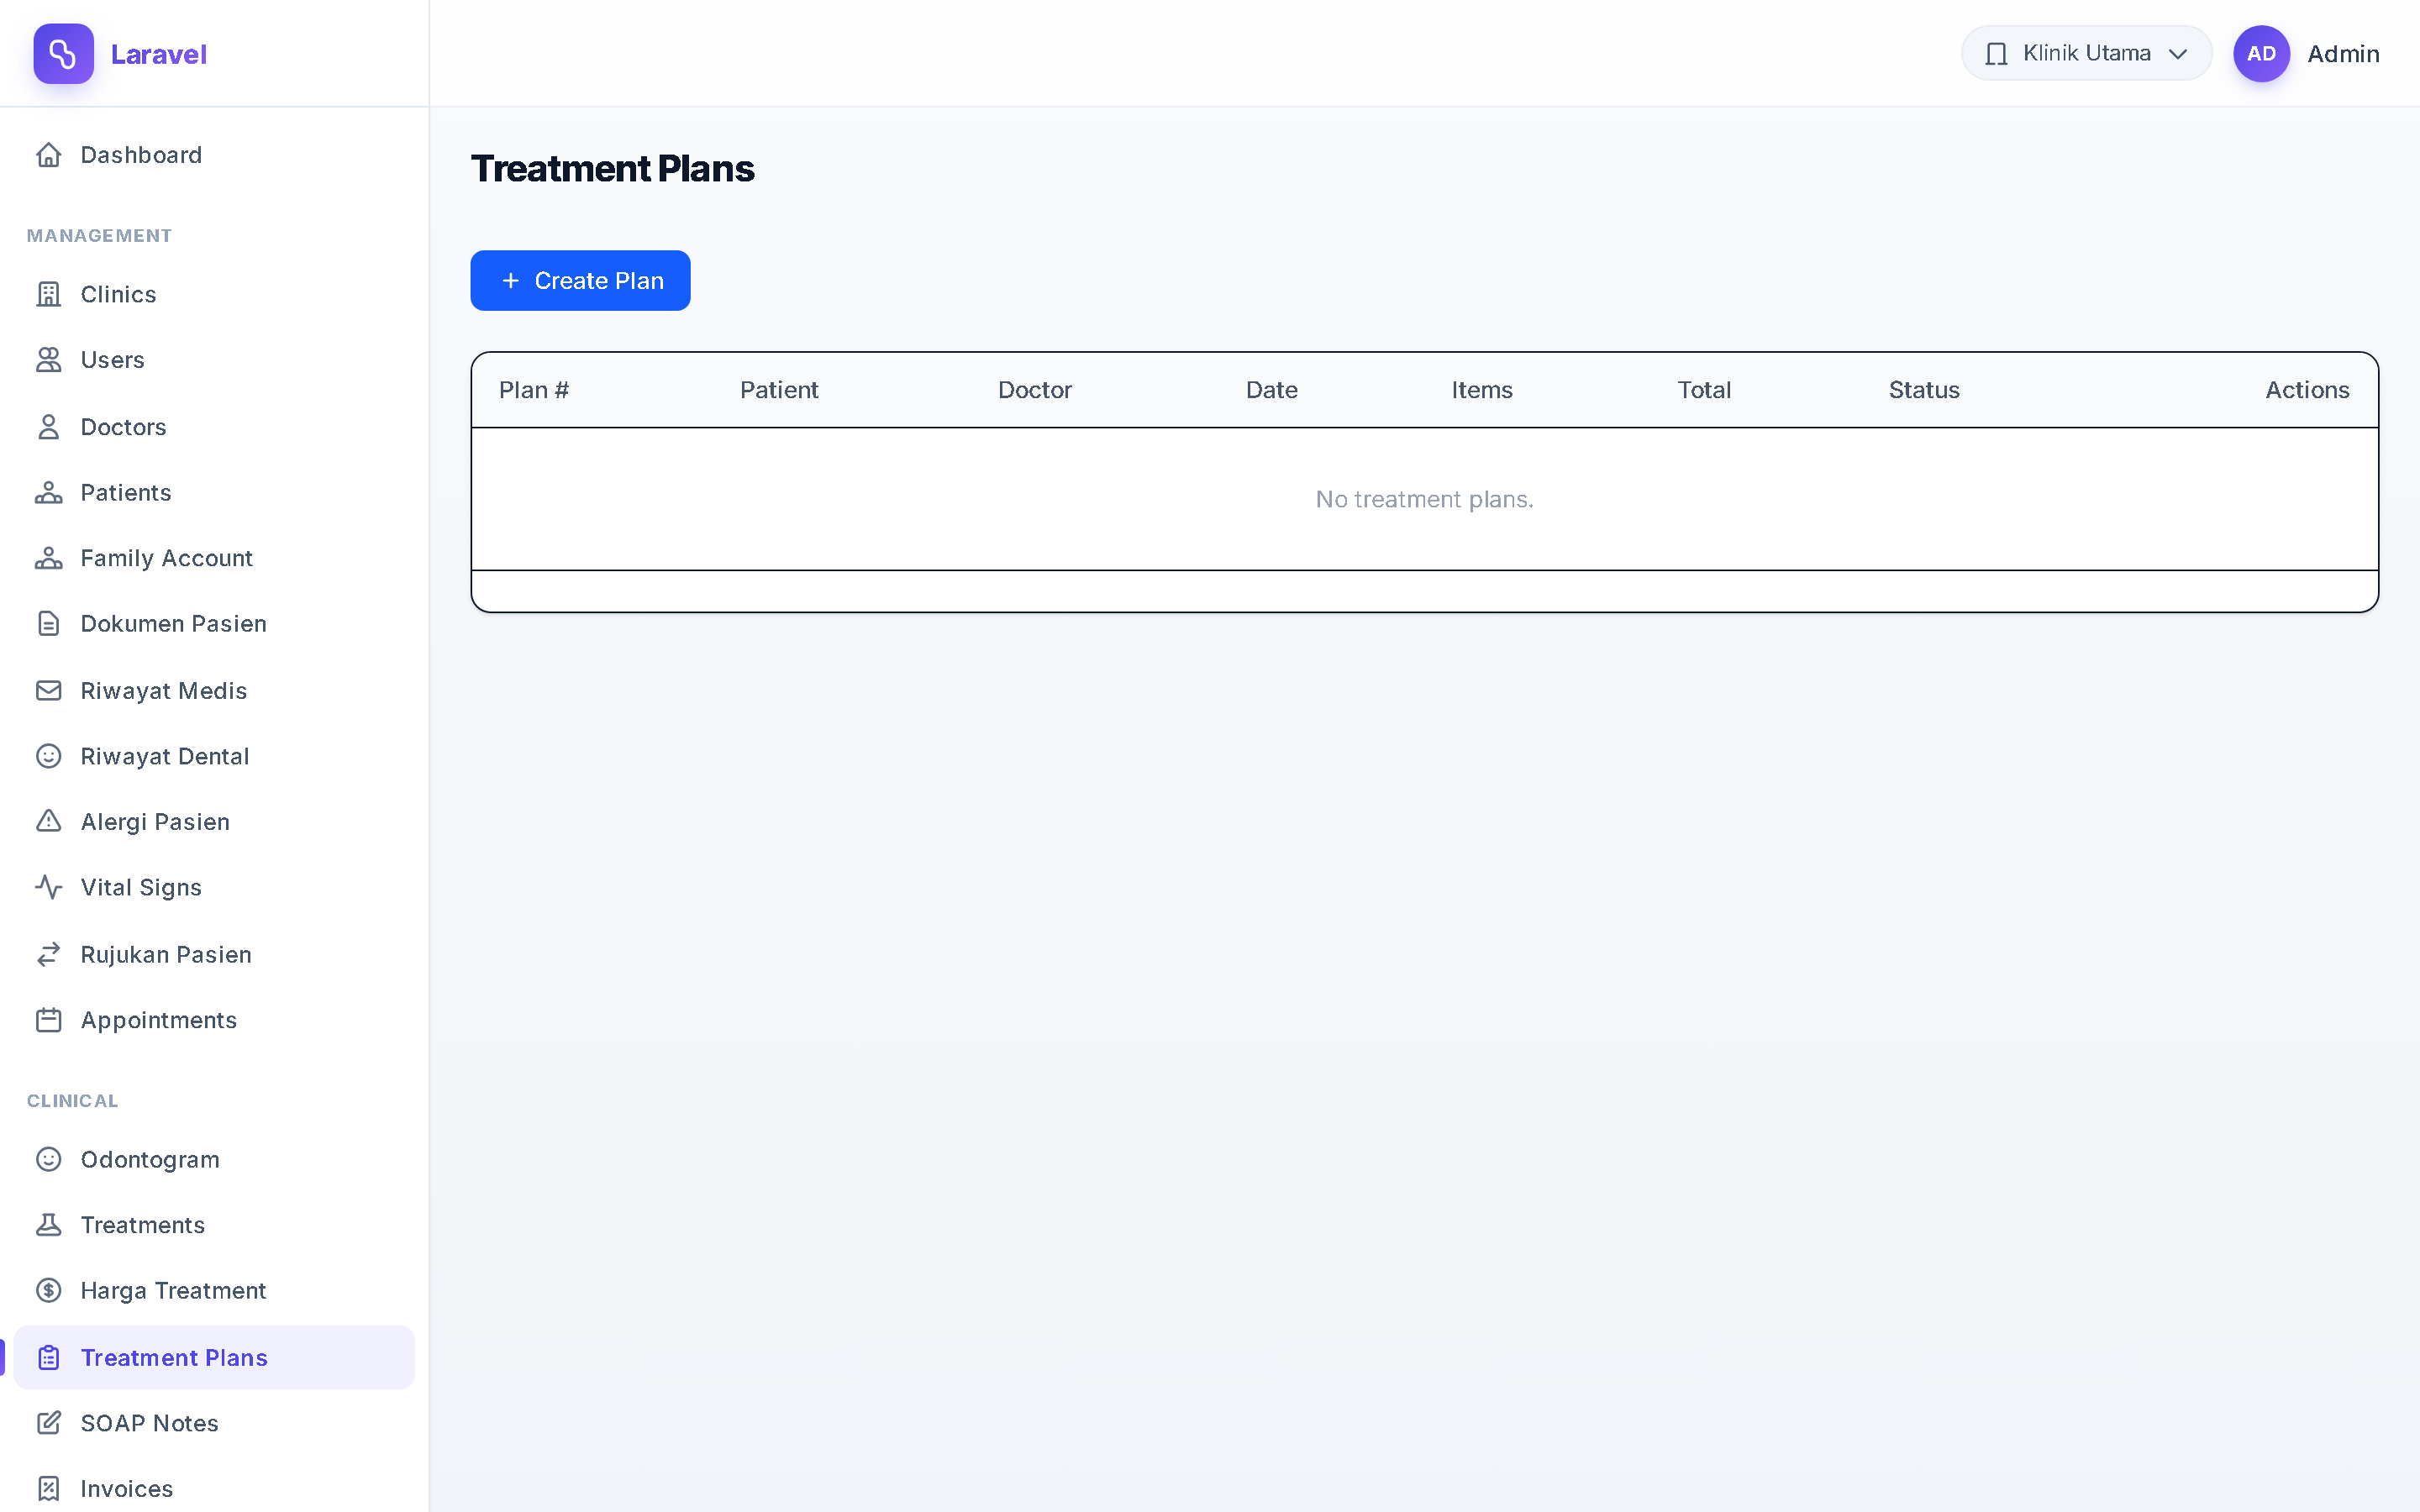The width and height of the screenshot is (2420, 1512).
Task: Open the Appointments page
Action: coord(214,1020)
